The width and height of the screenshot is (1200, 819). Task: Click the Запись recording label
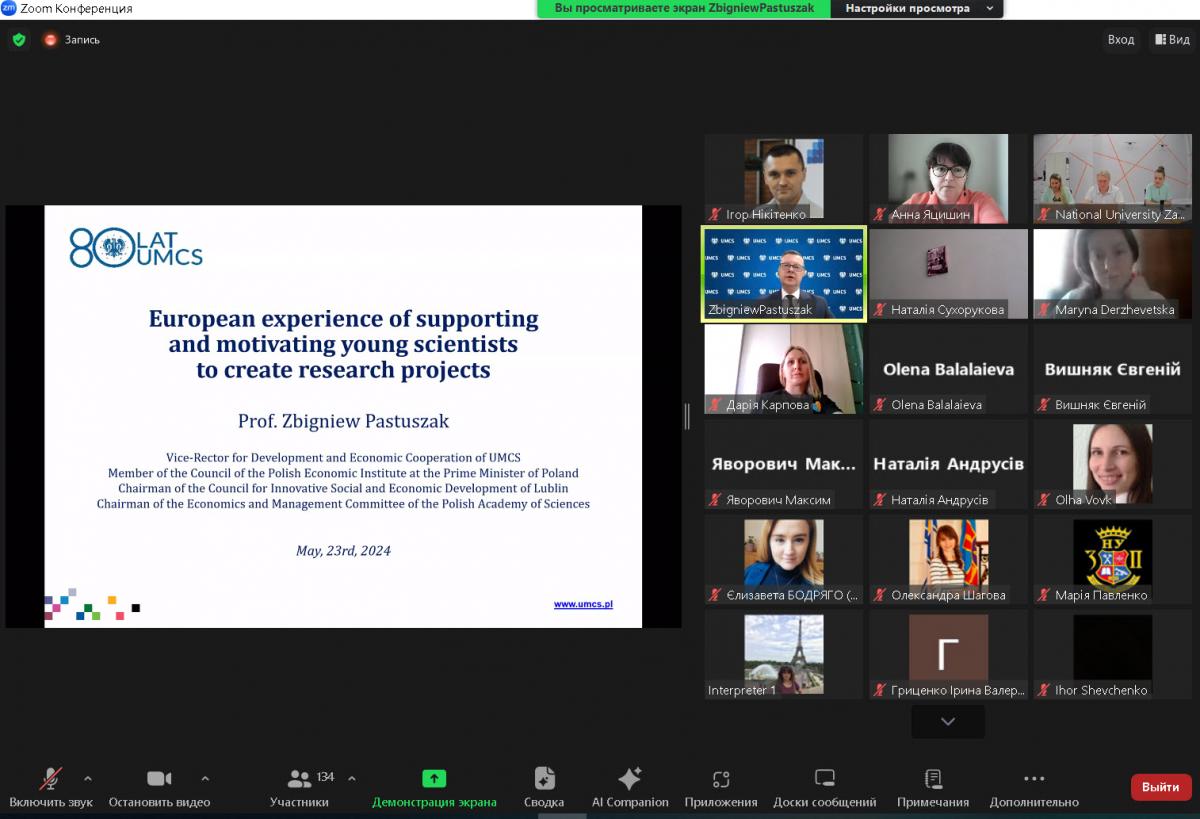point(82,40)
